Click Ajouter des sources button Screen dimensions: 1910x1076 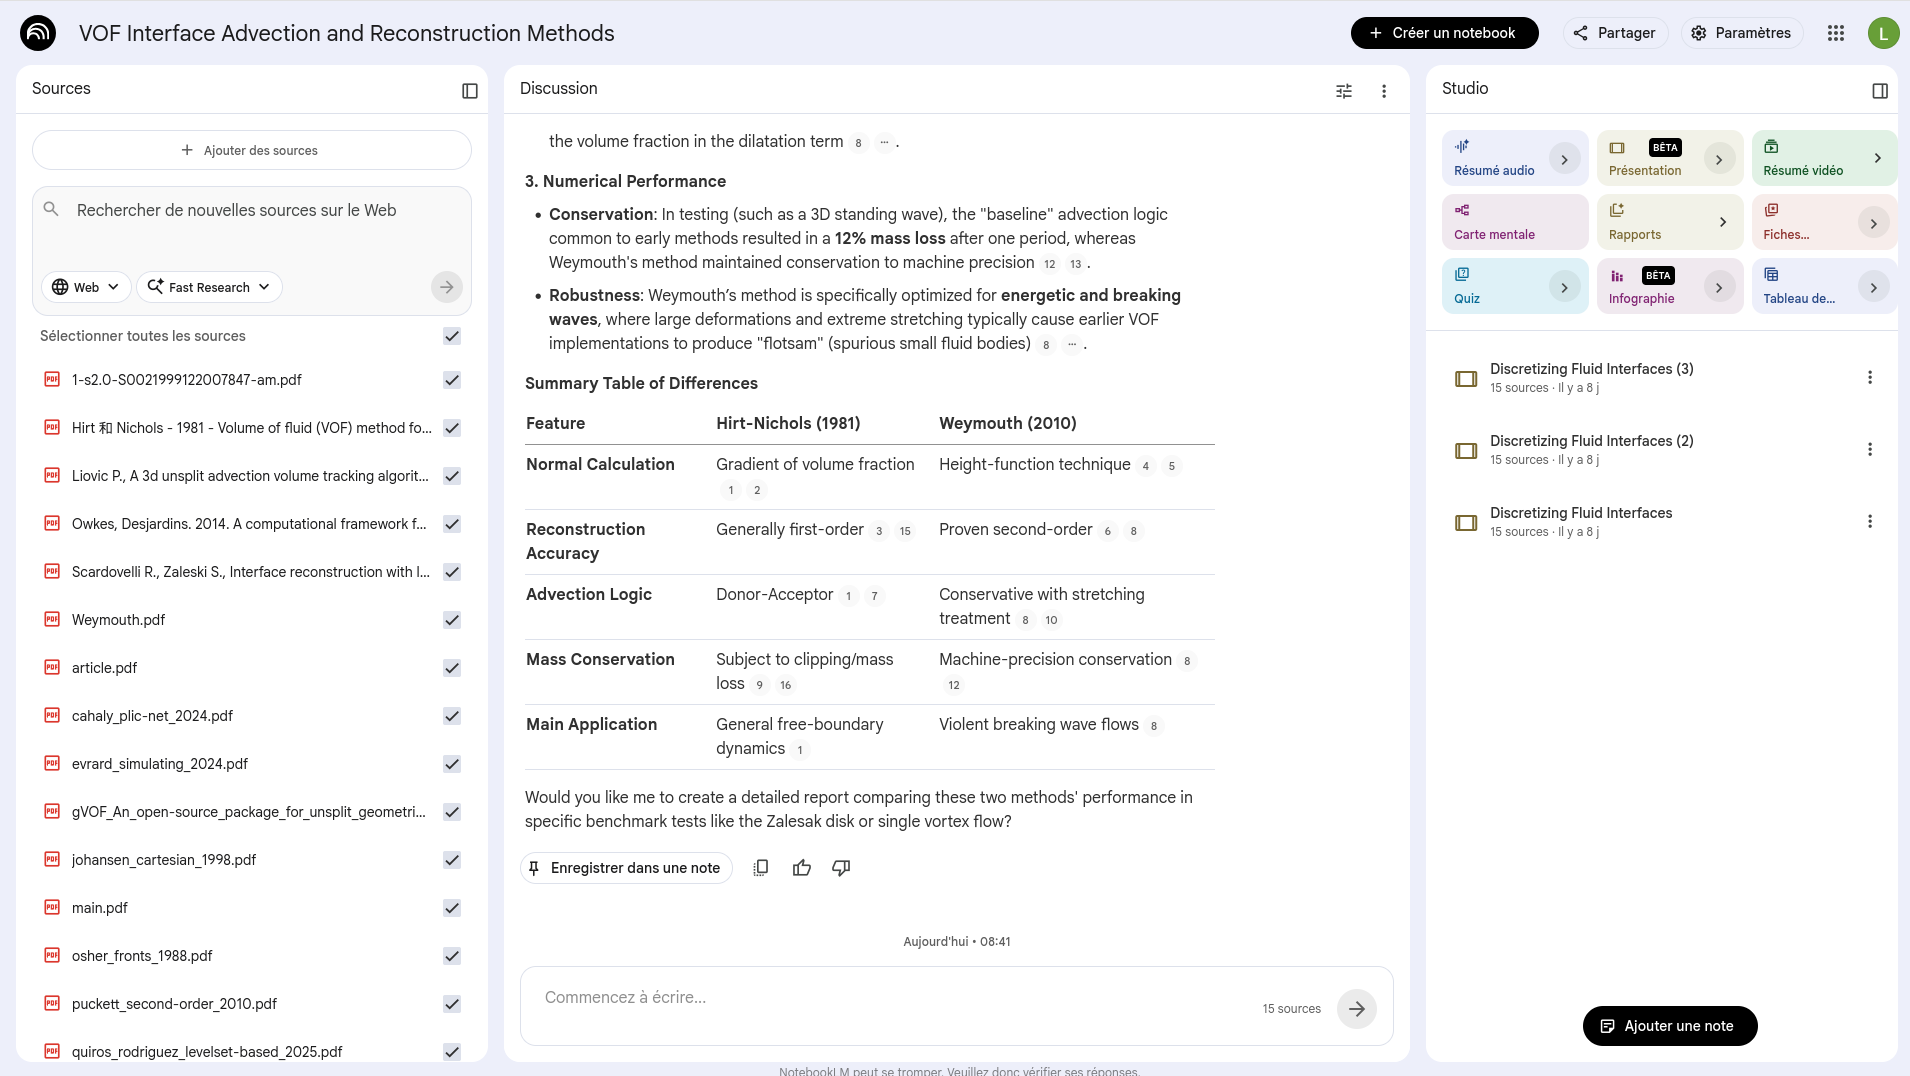point(252,150)
